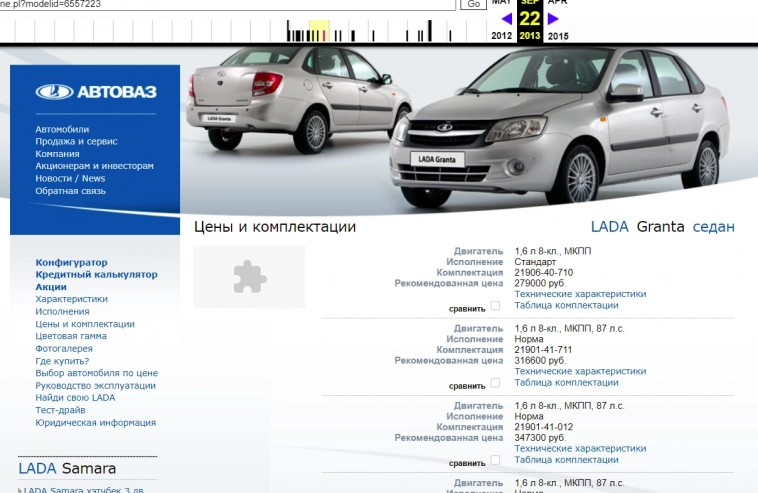Open Кредитный калькулятор in the sidebar
Image resolution: width=758 pixels, height=493 pixels.
pos(96,274)
